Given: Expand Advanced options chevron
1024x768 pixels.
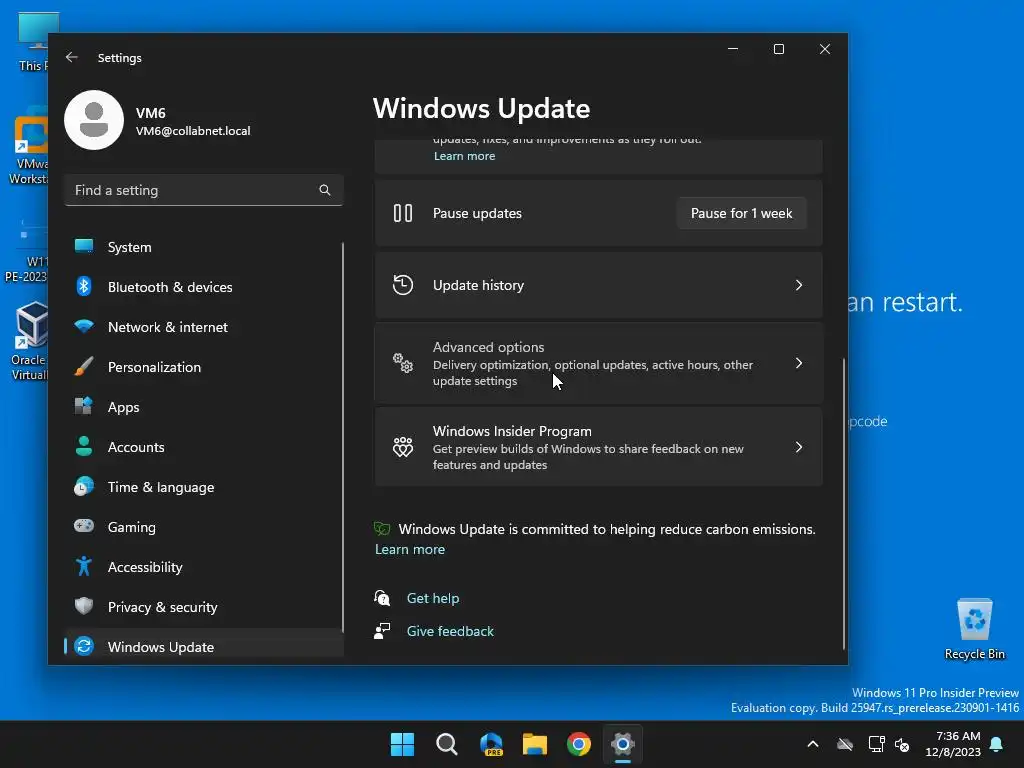Looking at the screenshot, I should tap(799, 362).
